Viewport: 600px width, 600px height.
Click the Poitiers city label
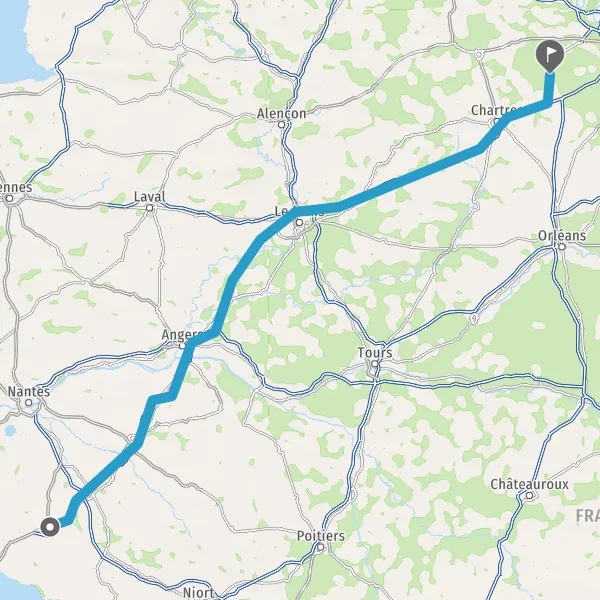321,536
